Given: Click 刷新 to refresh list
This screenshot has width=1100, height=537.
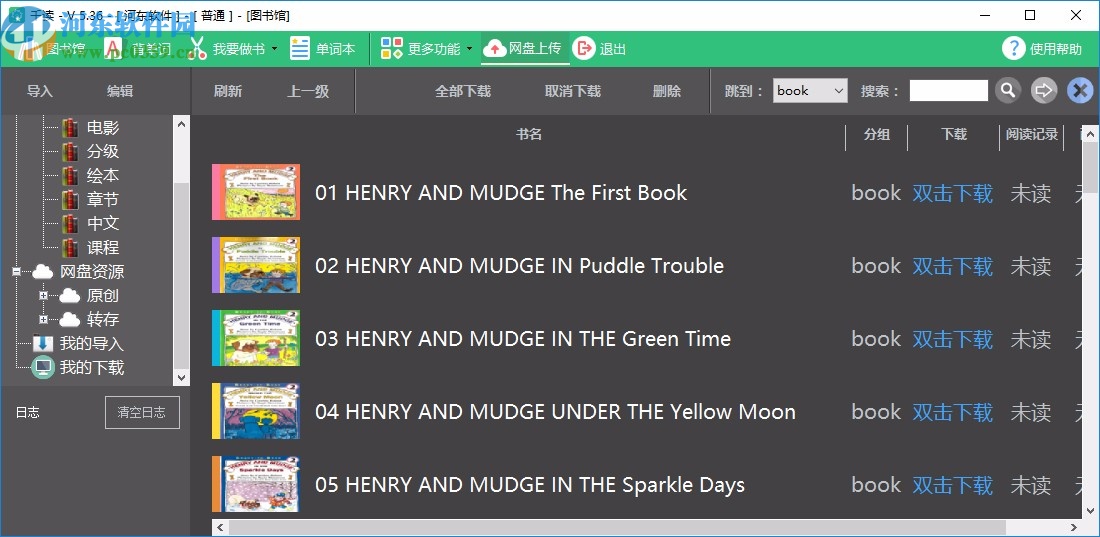Looking at the screenshot, I should (228, 91).
